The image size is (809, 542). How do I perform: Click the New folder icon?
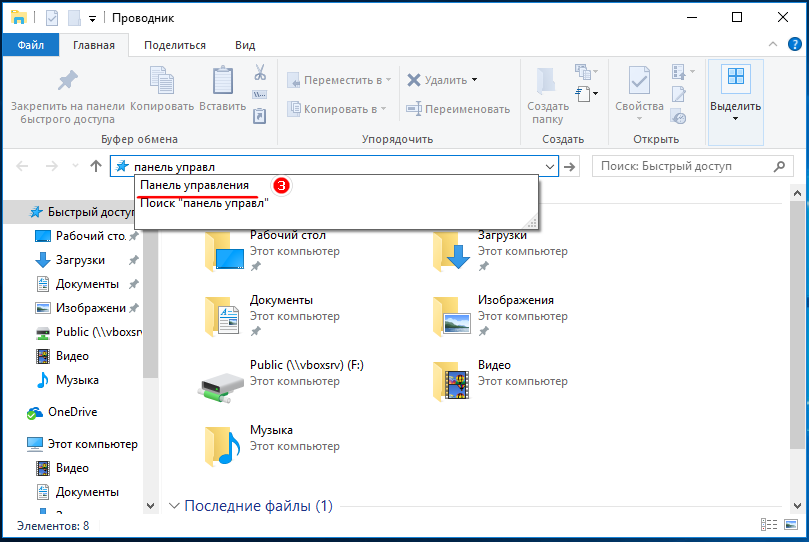coord(546,81)
